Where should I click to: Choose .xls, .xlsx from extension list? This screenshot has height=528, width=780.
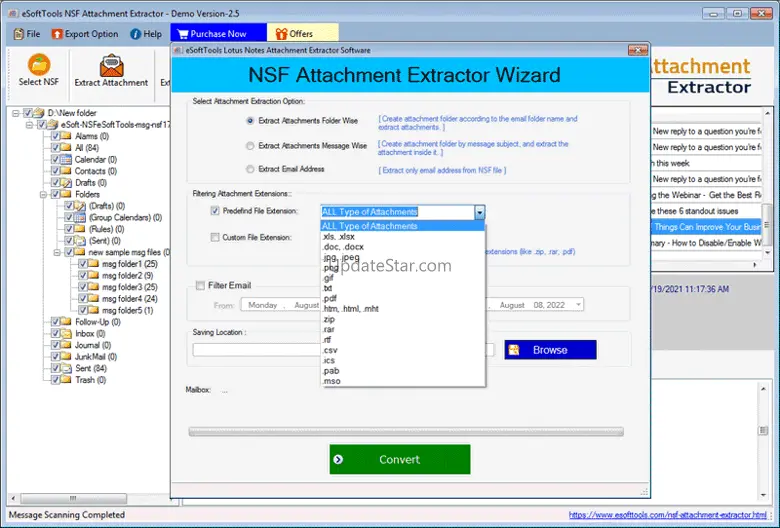[403, 237]
